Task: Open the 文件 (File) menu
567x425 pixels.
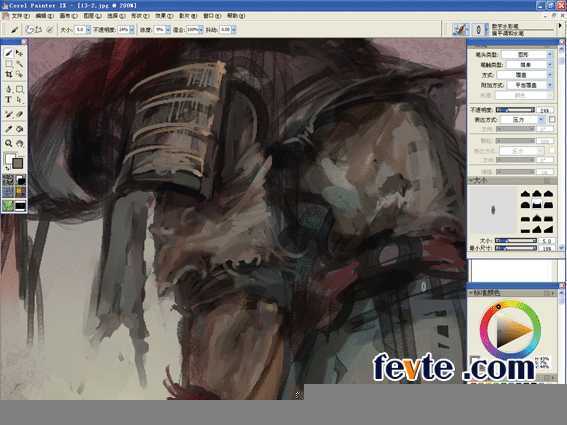Action: (20, 16)
